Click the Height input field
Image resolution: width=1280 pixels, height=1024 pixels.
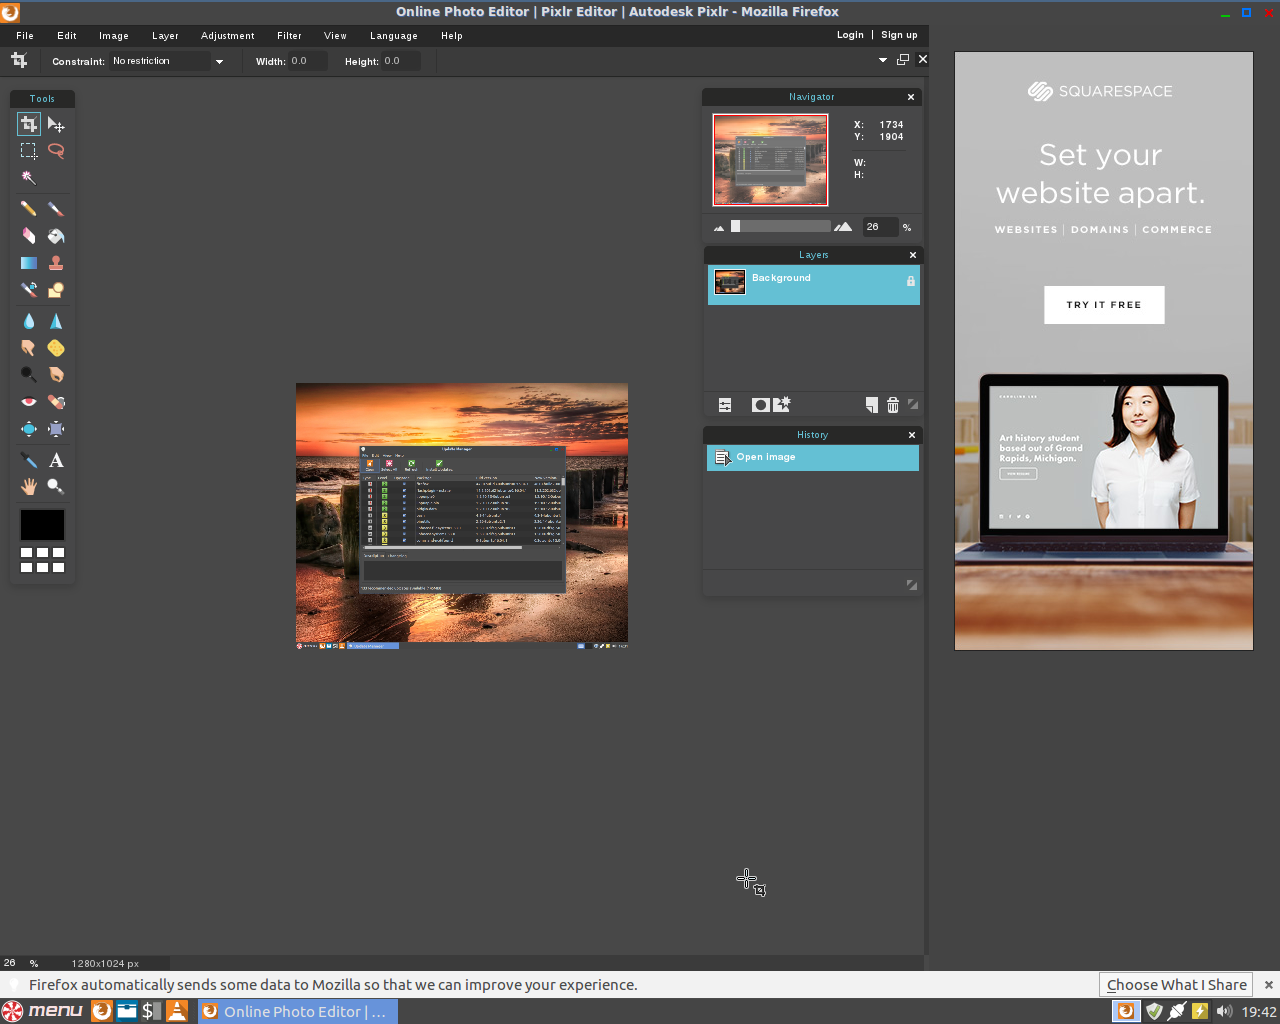point(401,61)
